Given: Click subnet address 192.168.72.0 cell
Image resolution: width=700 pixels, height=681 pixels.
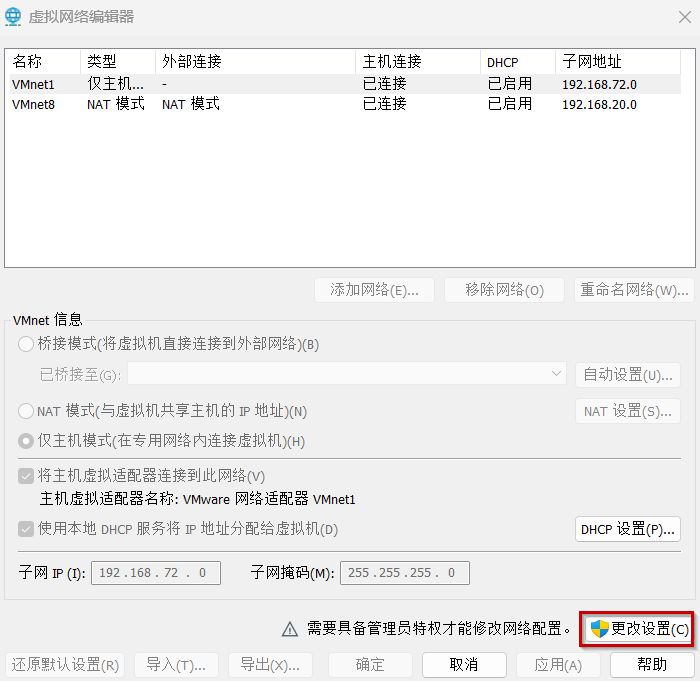Looking at the screenshot, I should click(599, 84).
